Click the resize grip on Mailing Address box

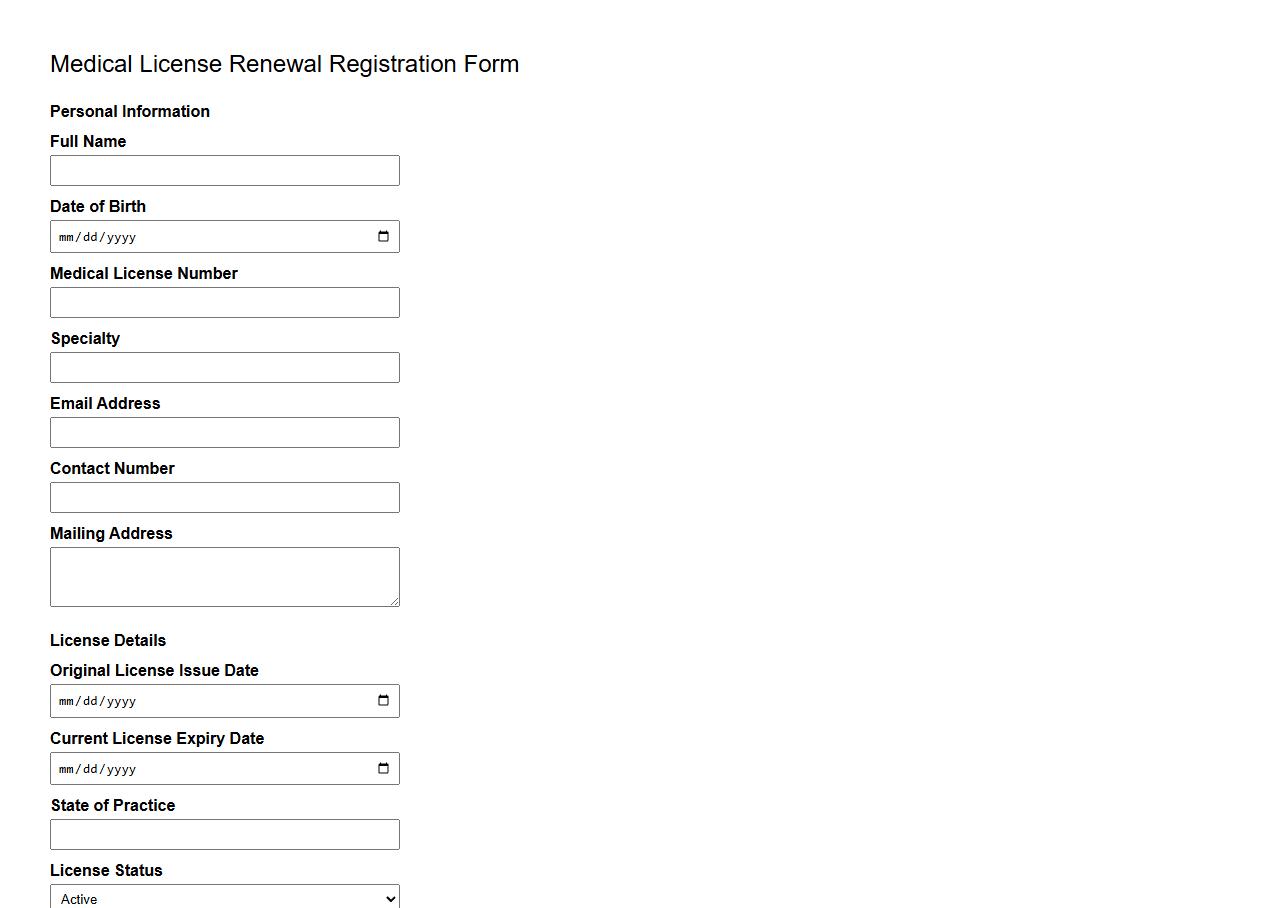pyautogui.click(x=396, y=602)
